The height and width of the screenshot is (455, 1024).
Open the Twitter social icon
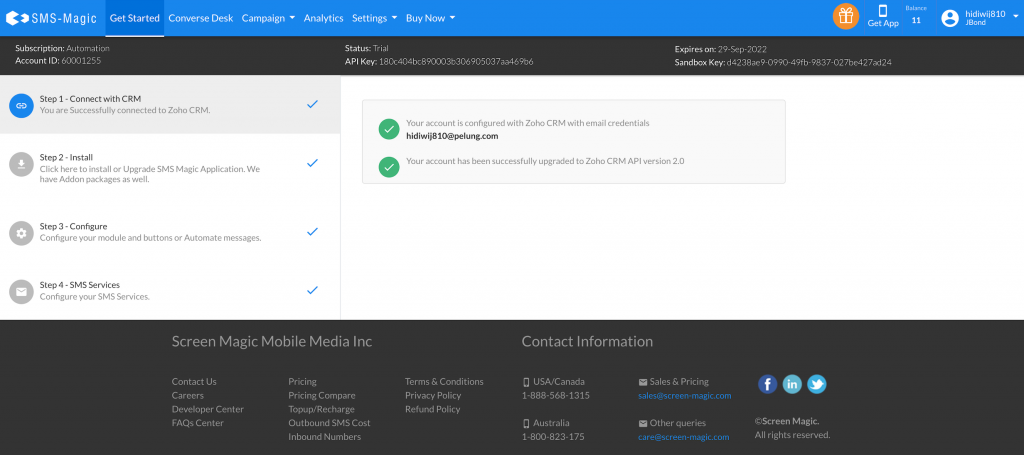click(x=816, y=384)
